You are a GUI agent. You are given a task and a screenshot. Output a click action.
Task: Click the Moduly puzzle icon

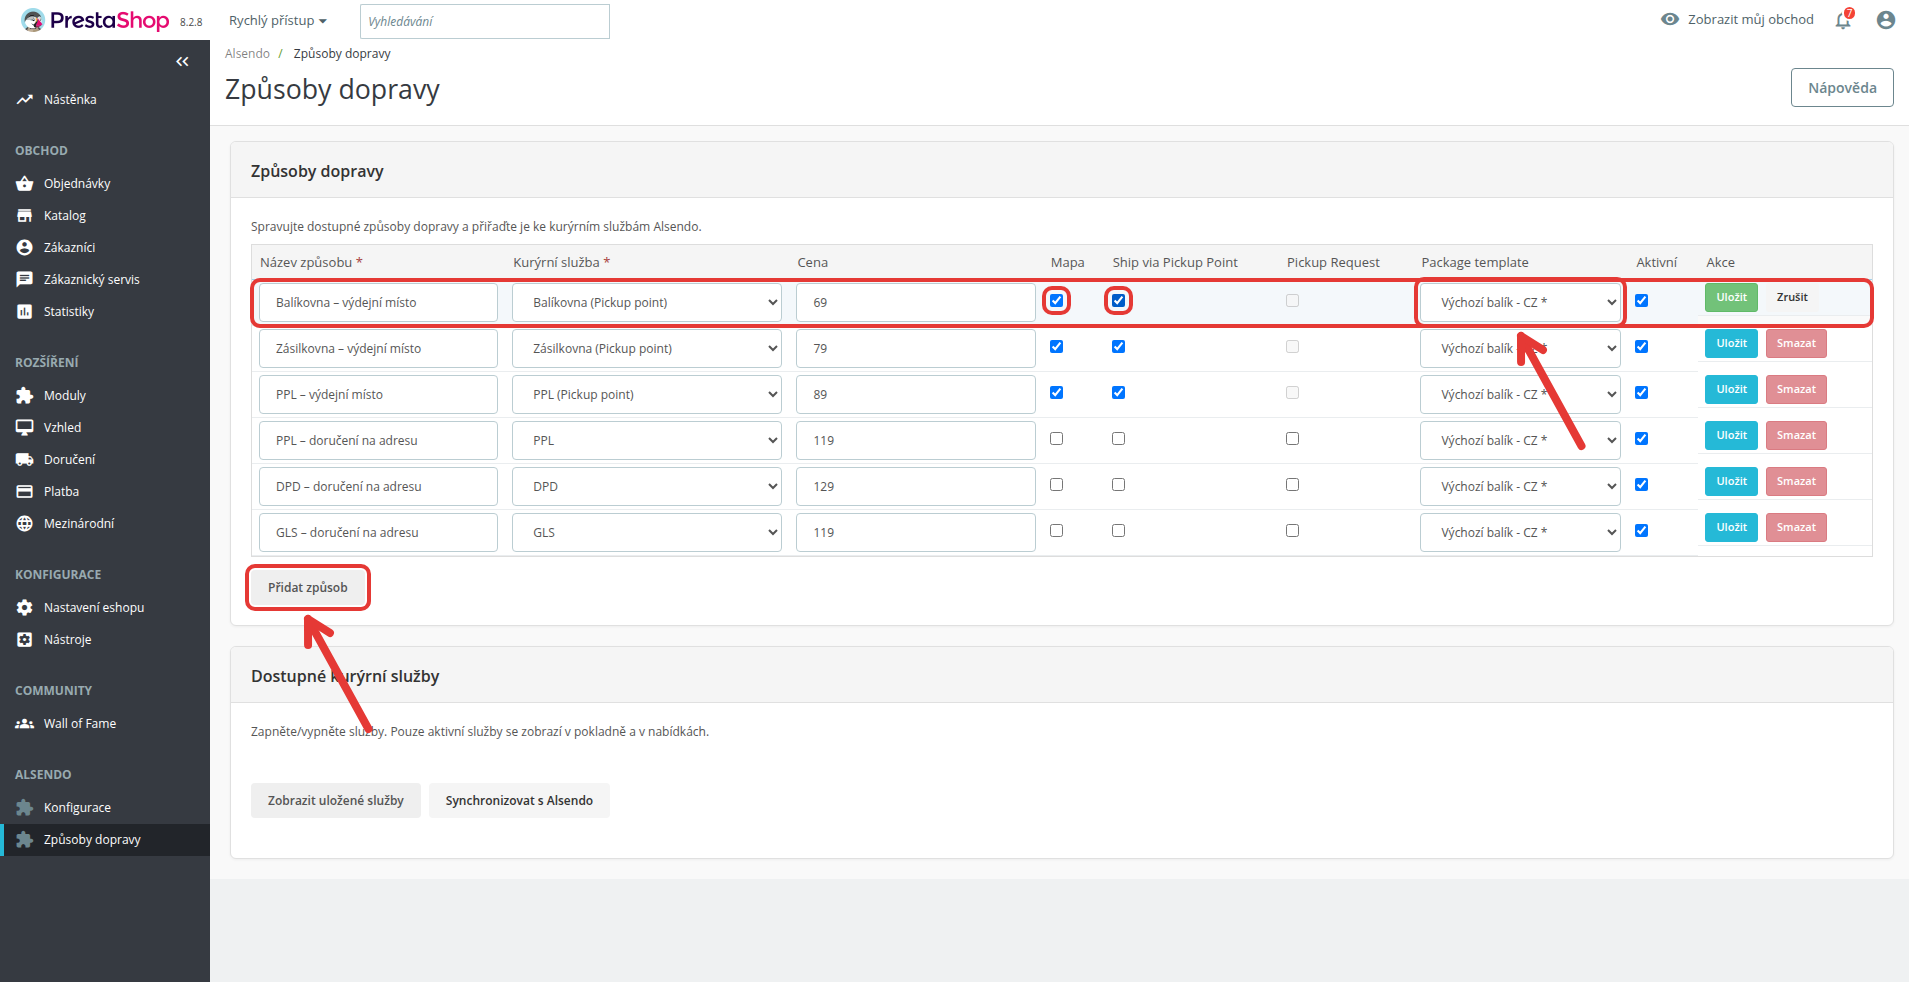click(x=25, y=396)
